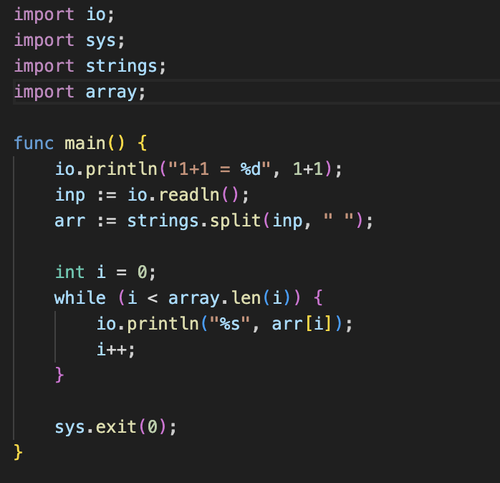Click the "import array;" line
This screenshot has height=483, width=500.
click(80, 92)
